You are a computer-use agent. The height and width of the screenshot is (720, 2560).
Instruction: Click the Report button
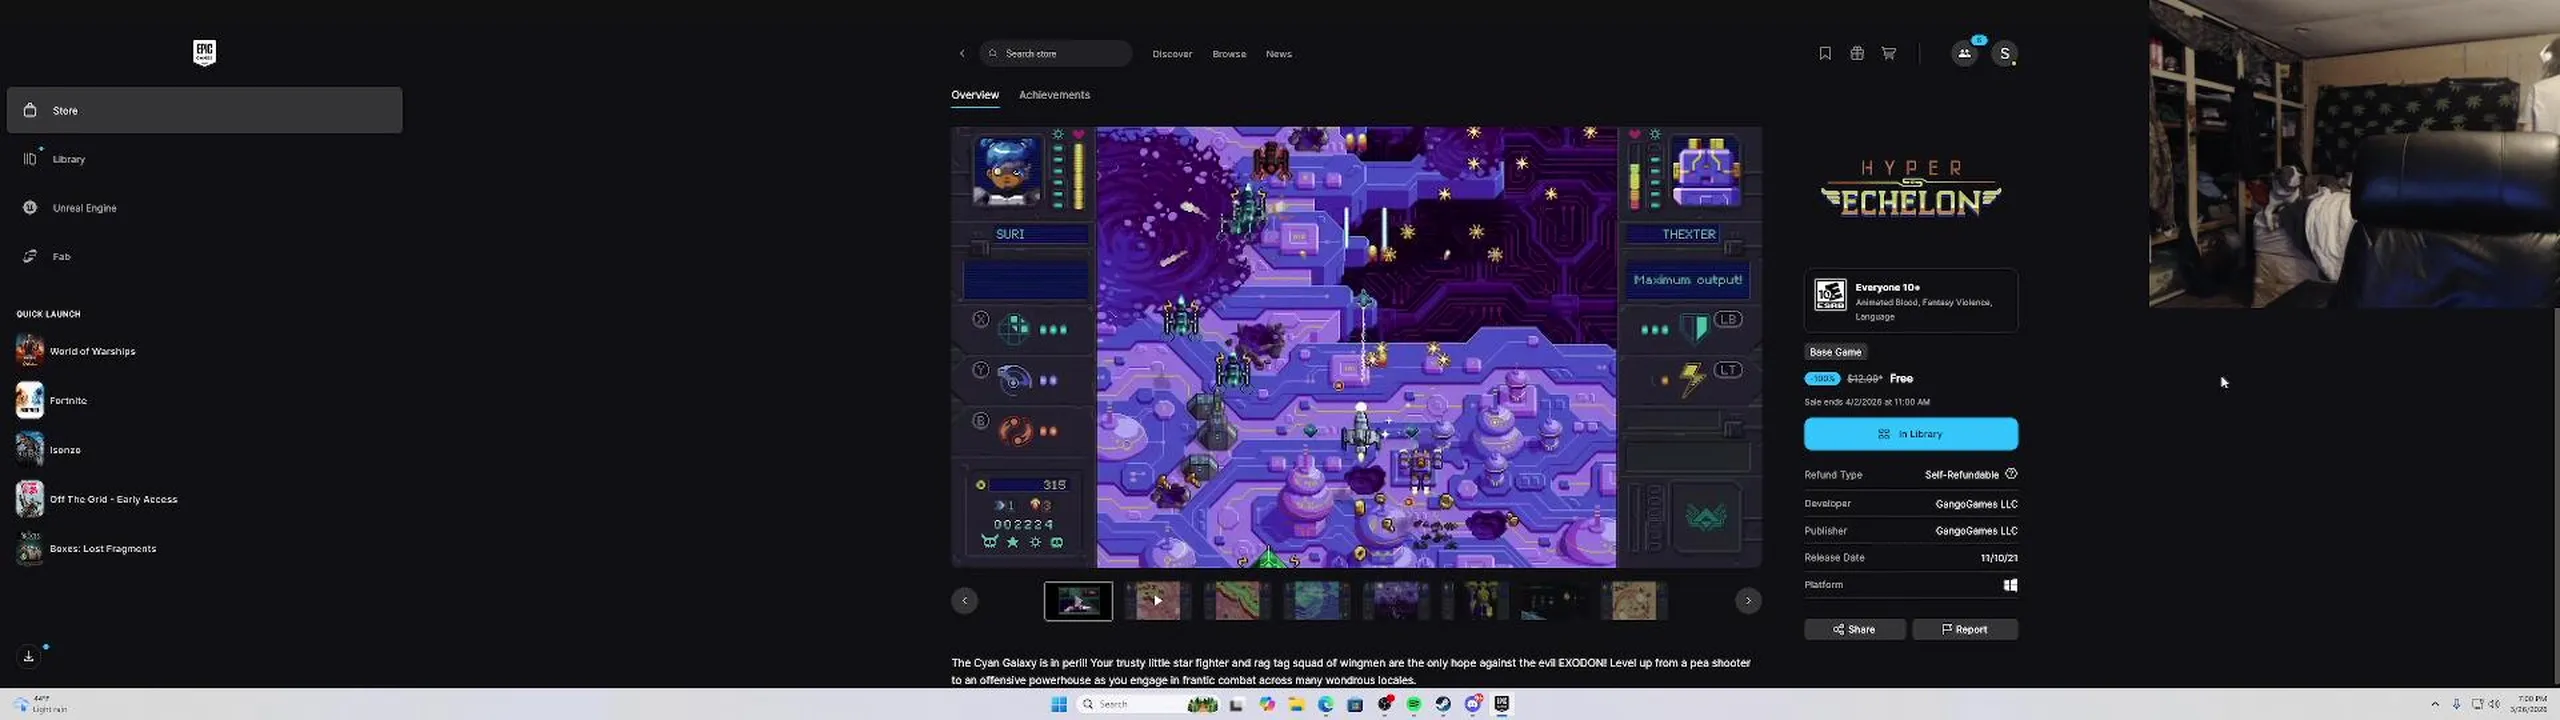[1965, 629]
